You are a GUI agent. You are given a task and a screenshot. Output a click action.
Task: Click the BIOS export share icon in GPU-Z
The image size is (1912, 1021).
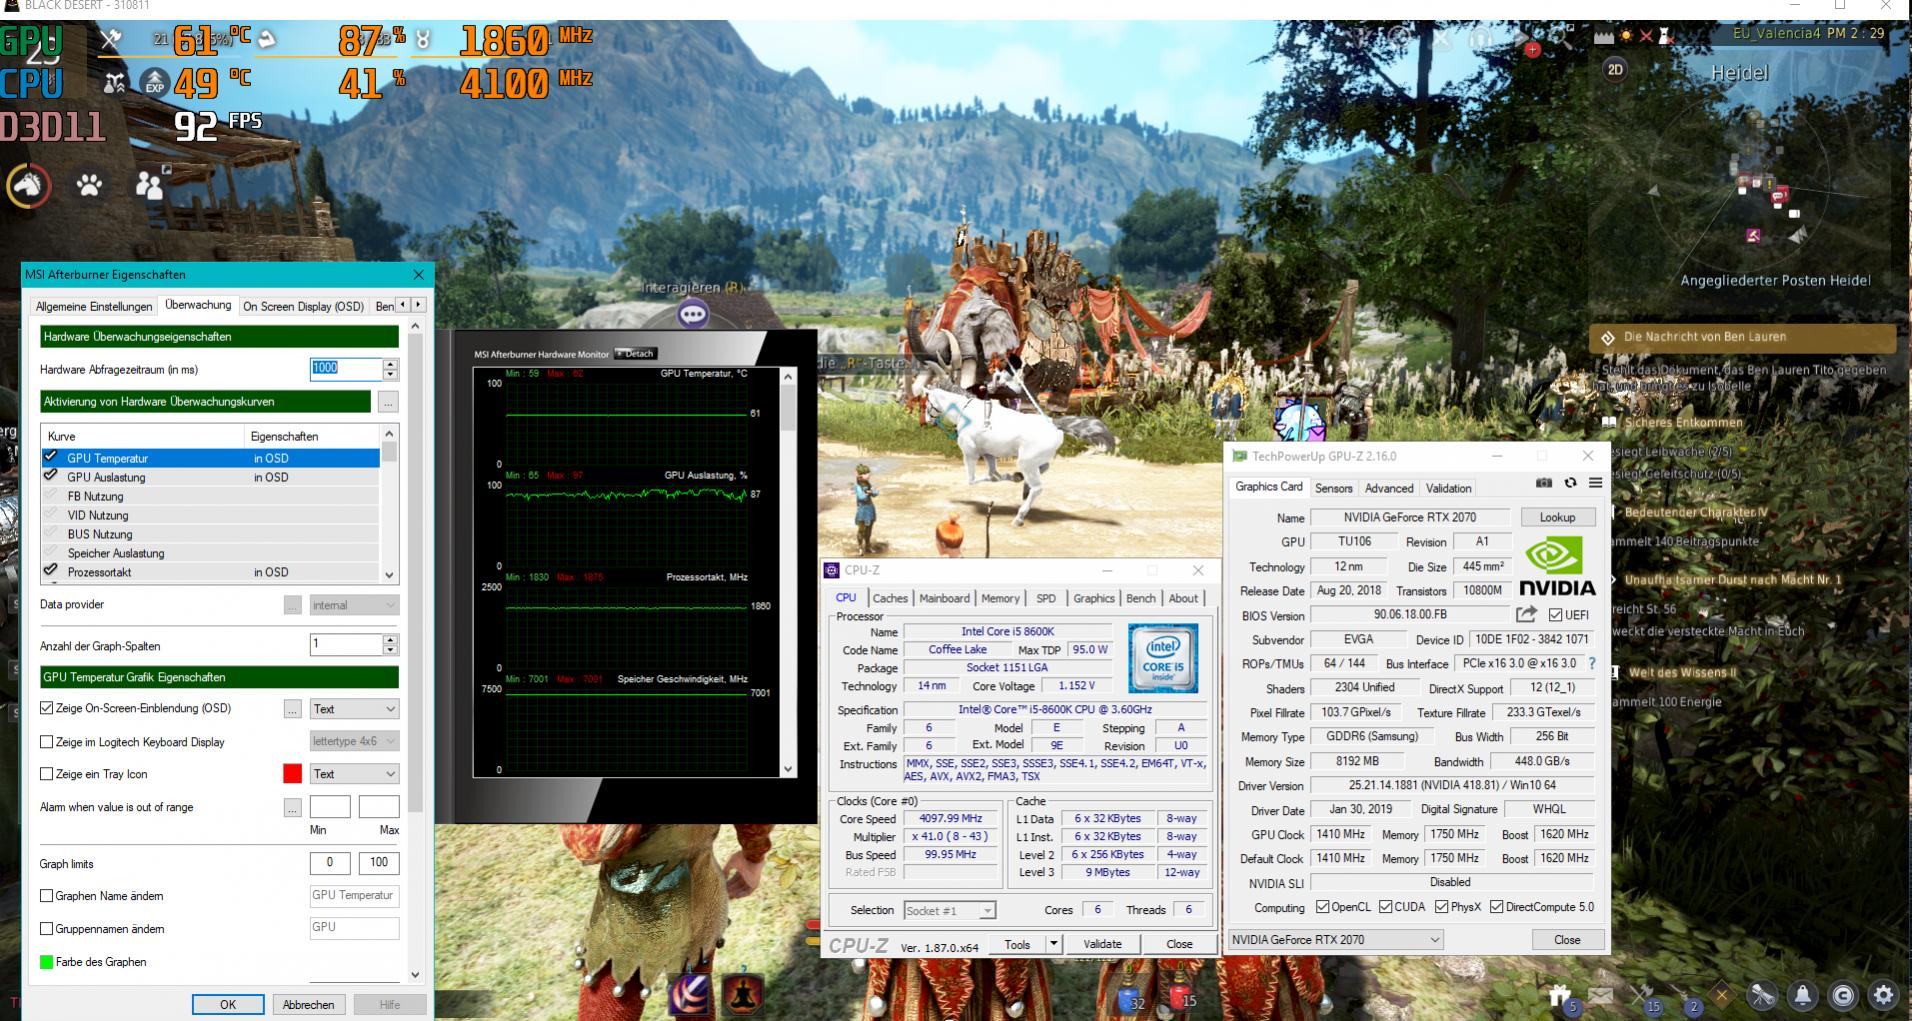coord(1526,614)
